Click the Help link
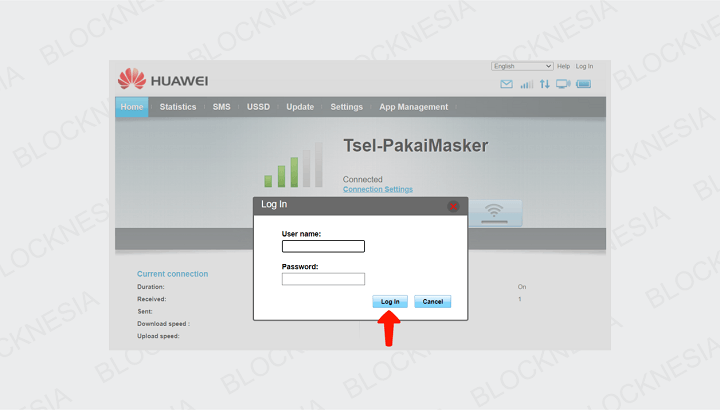720x410 pixels. [x=563, y=66]
